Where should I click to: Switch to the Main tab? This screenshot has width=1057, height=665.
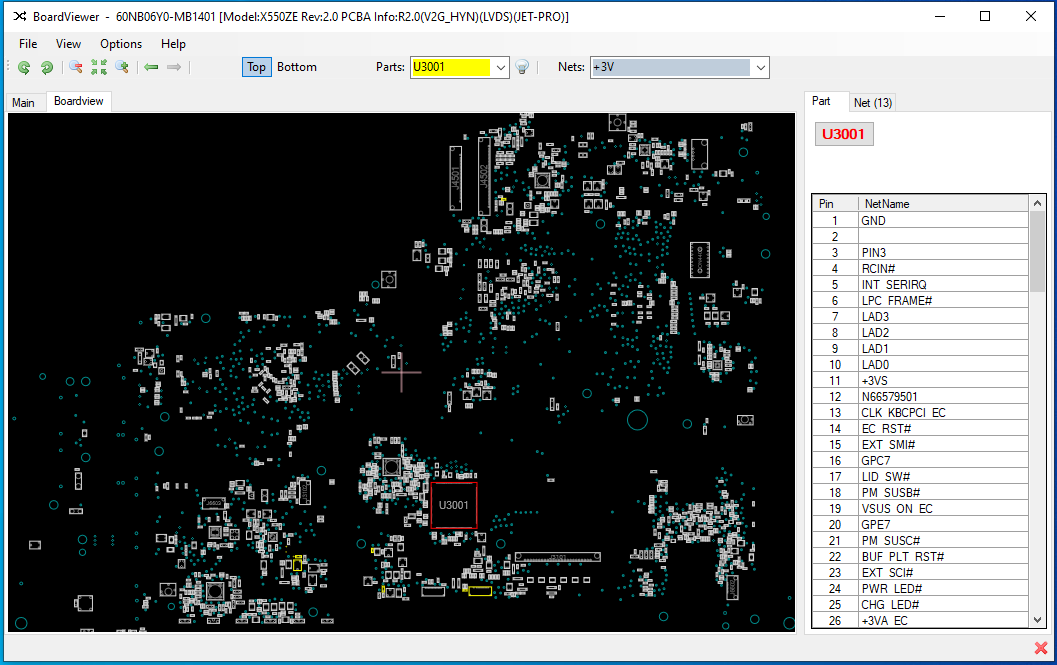pos(24,102)
